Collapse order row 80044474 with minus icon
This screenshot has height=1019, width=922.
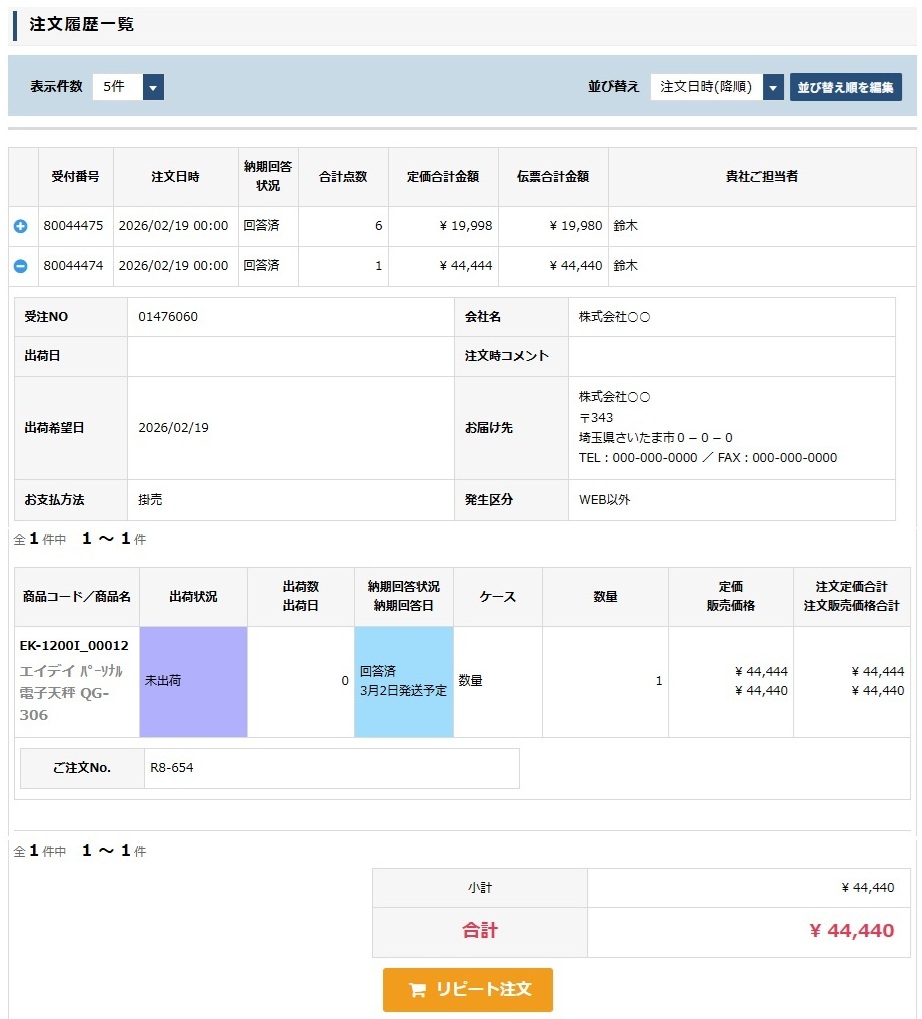pyautogui.click(x=20, y=266)
